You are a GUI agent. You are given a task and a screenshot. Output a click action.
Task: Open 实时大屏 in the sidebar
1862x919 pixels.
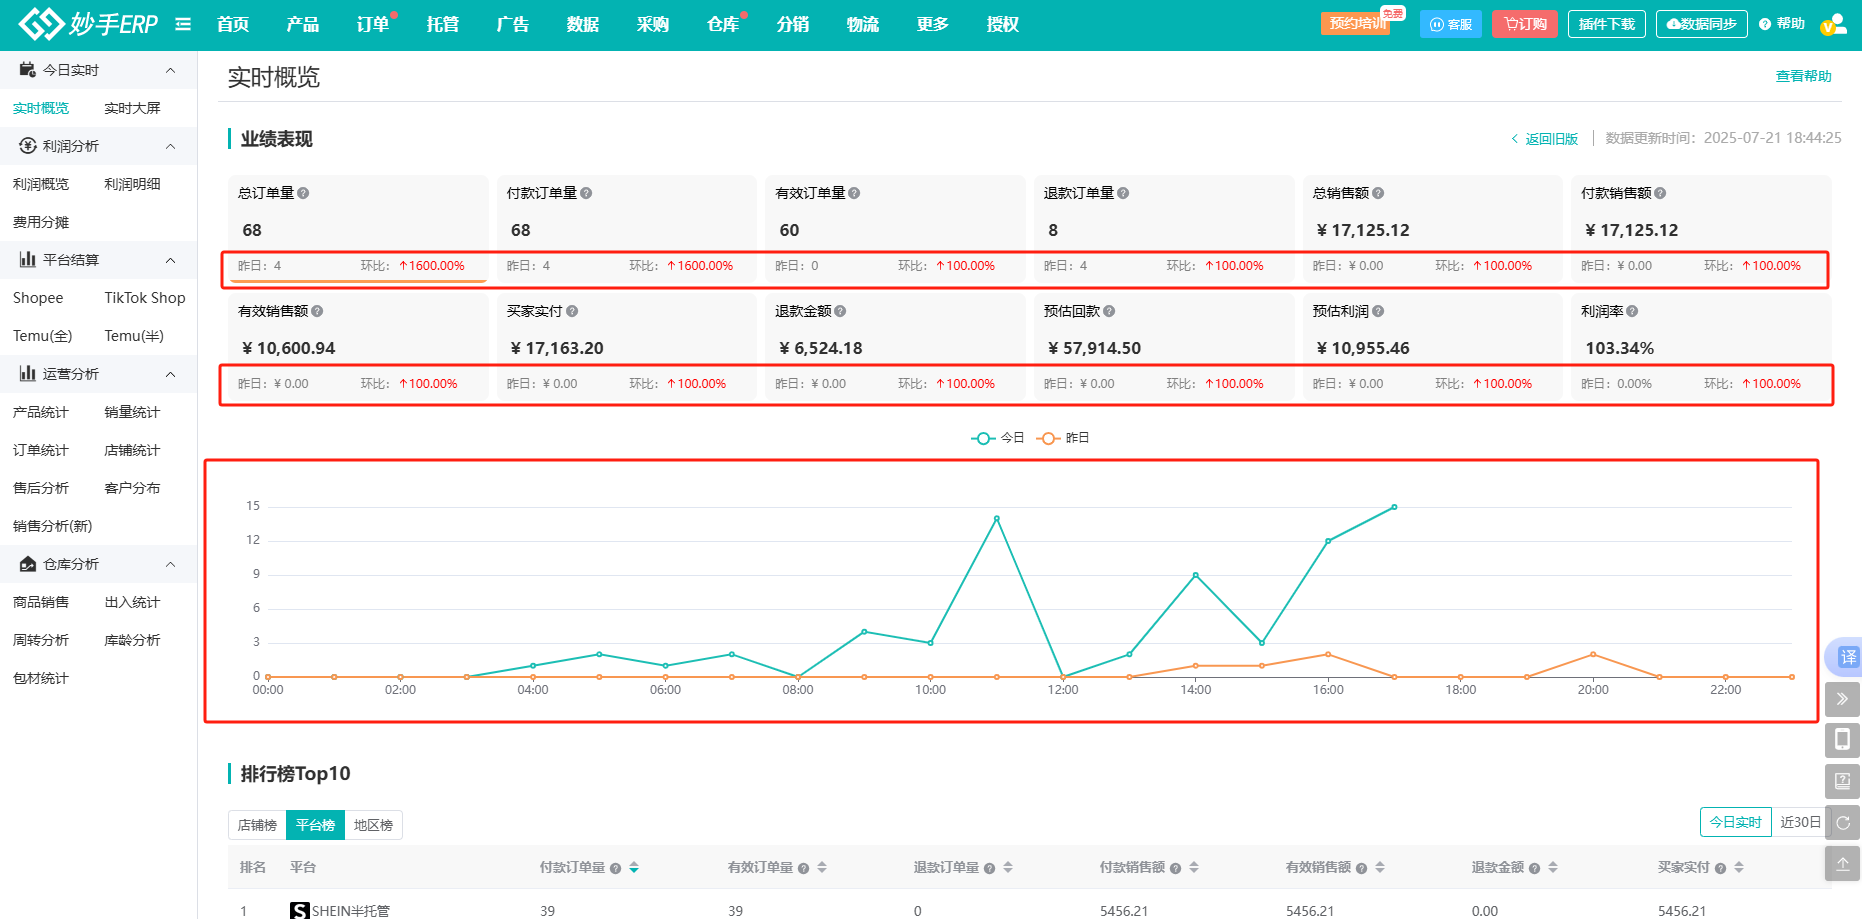[x=132, y=108]
